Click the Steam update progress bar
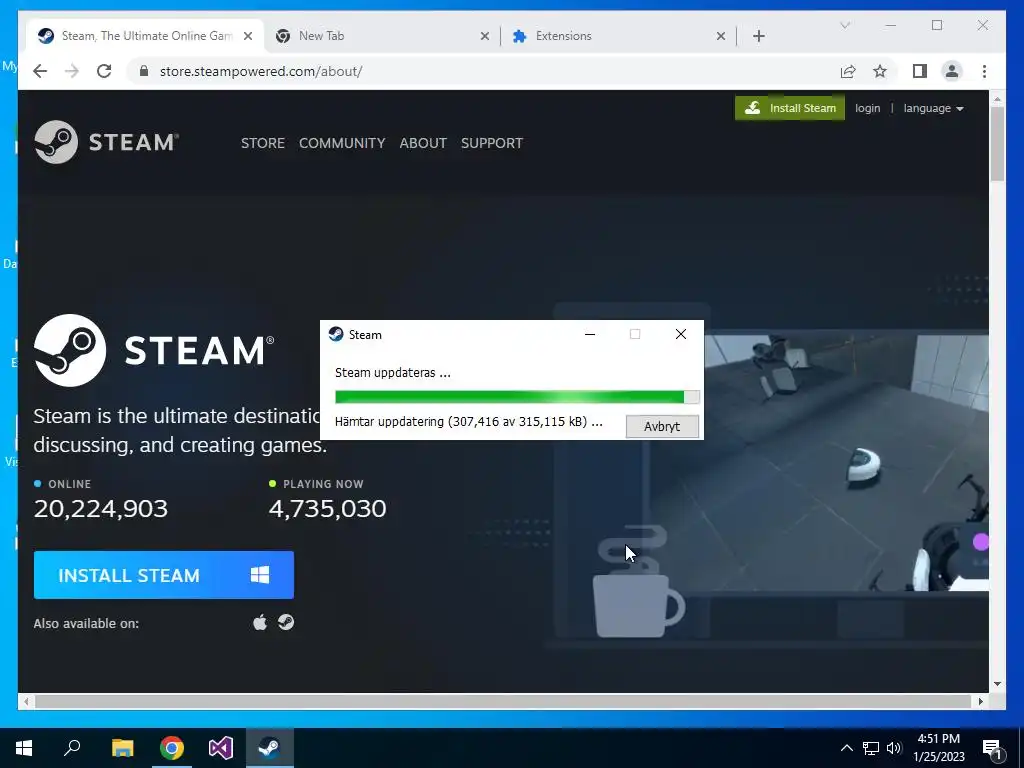1024x768 pixels. (x=517, y=396)
